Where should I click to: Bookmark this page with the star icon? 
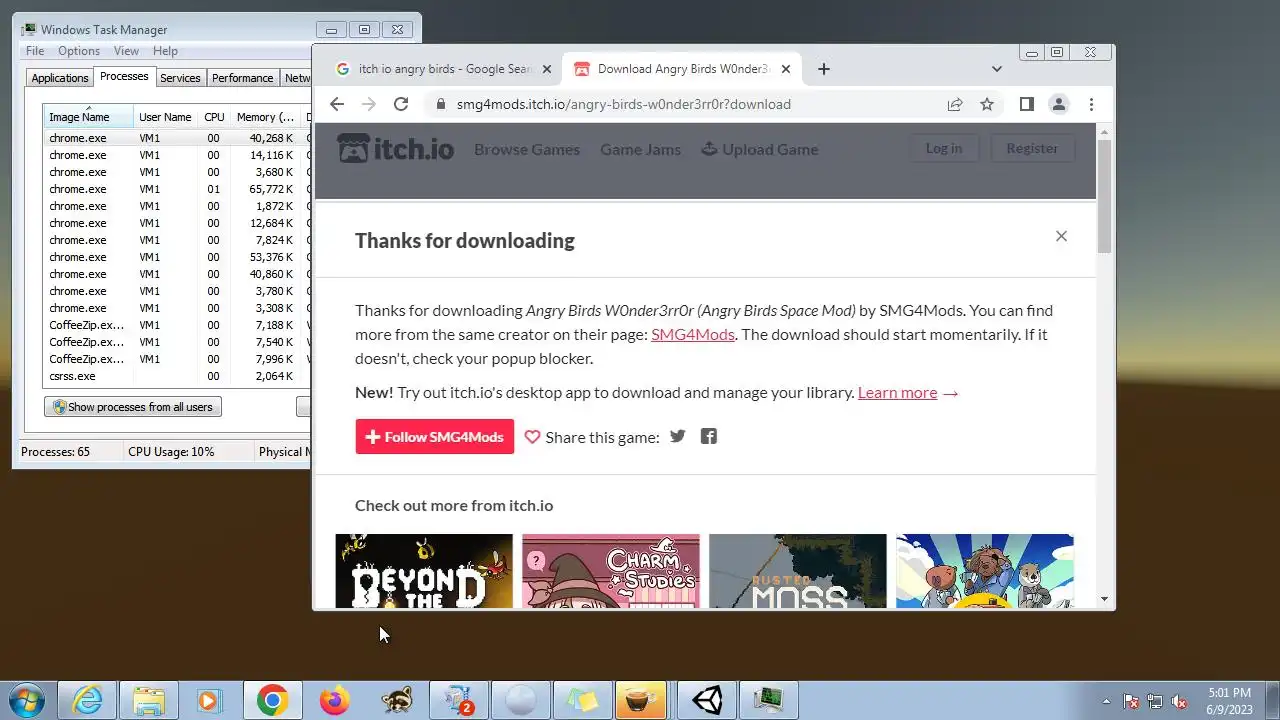[x=987, y=104]
